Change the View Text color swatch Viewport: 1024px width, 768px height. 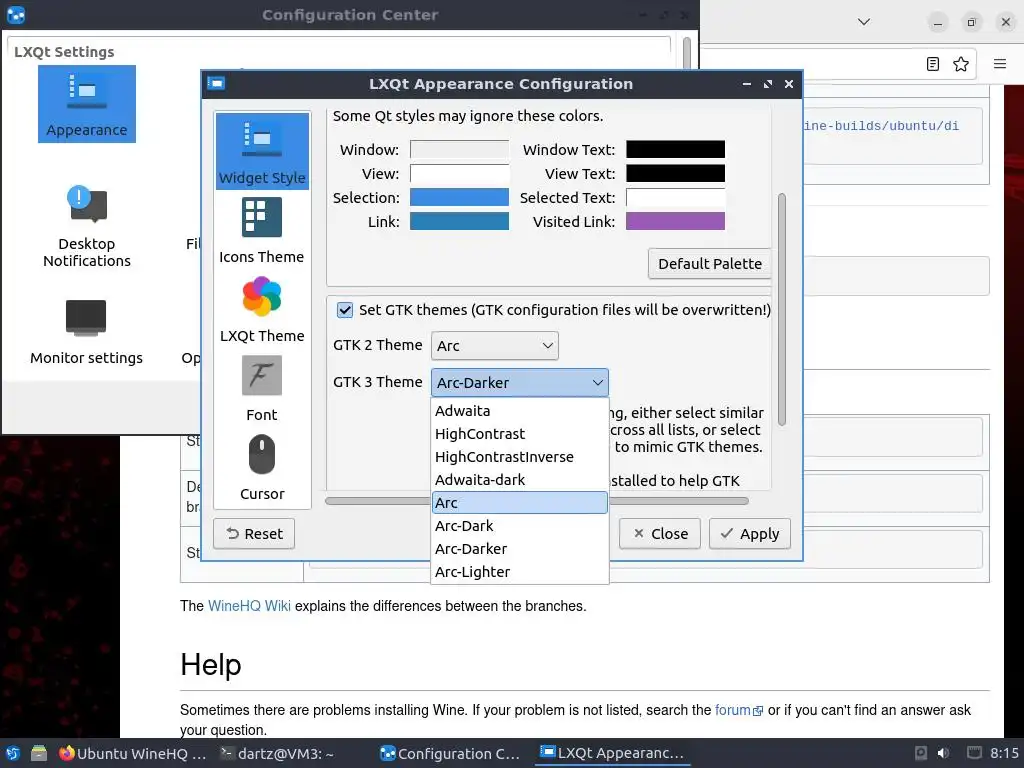(675, 174)
